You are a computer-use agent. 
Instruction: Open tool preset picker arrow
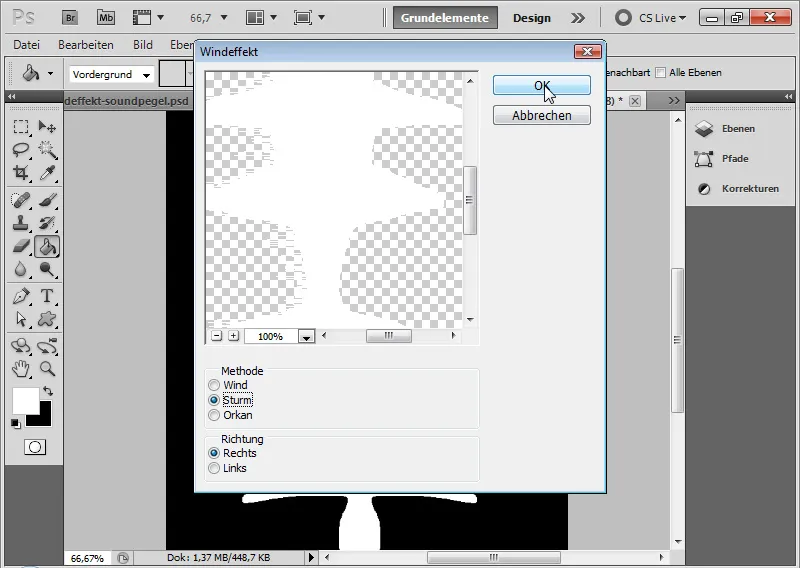tap(50, 73)
